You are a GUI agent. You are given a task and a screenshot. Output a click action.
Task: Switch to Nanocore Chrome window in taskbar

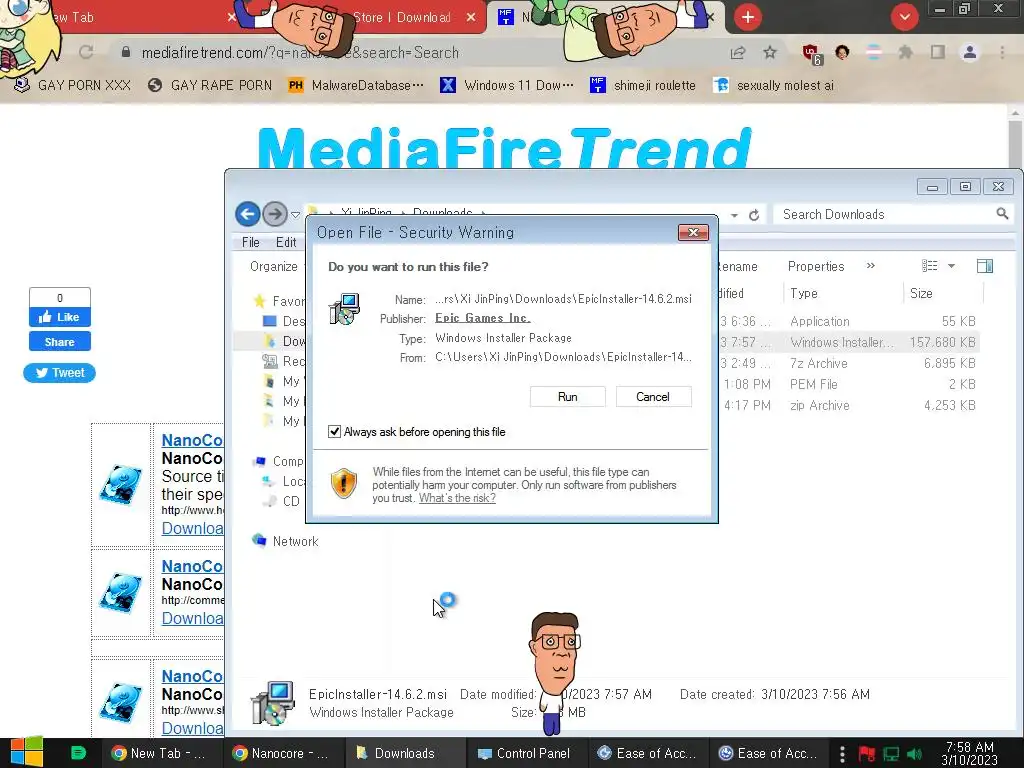tap(281, 753)
